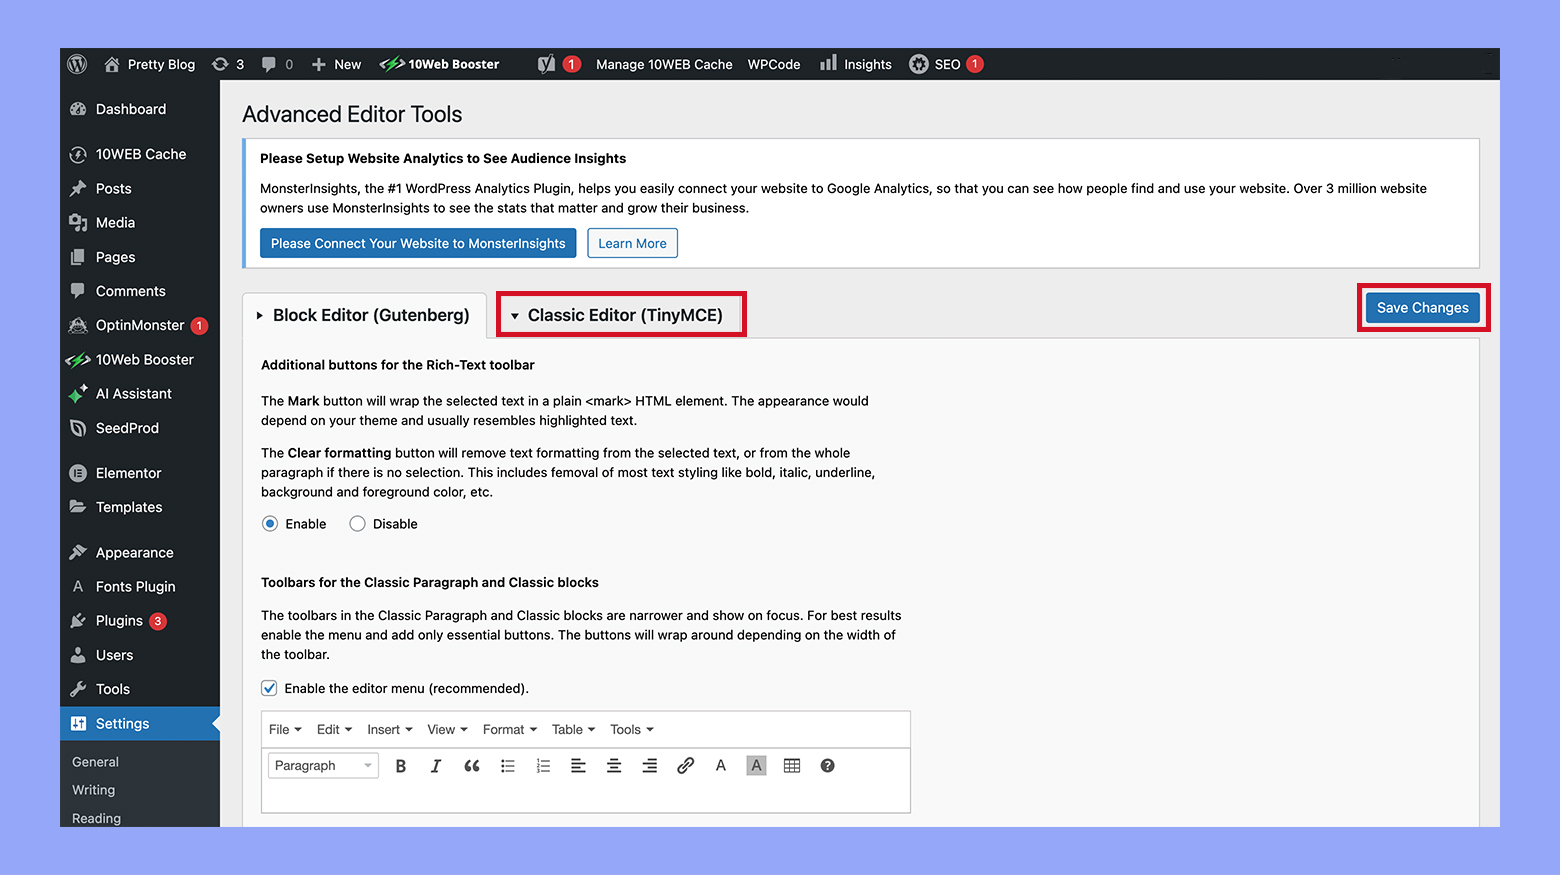
Task: Select the bulleted list icon
Action: [507, 765]
